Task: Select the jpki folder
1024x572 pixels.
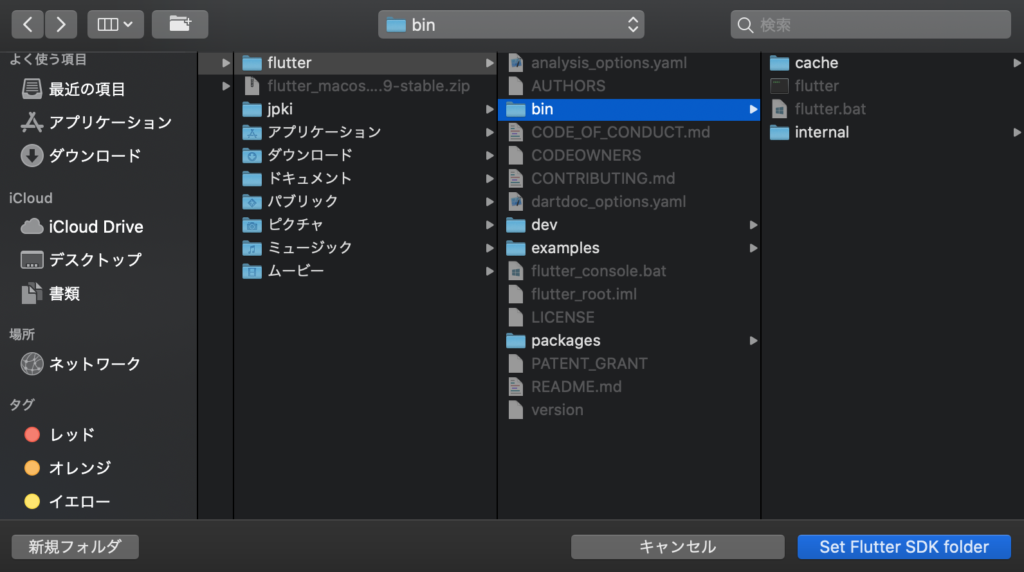Action: [x=366, y=109]
